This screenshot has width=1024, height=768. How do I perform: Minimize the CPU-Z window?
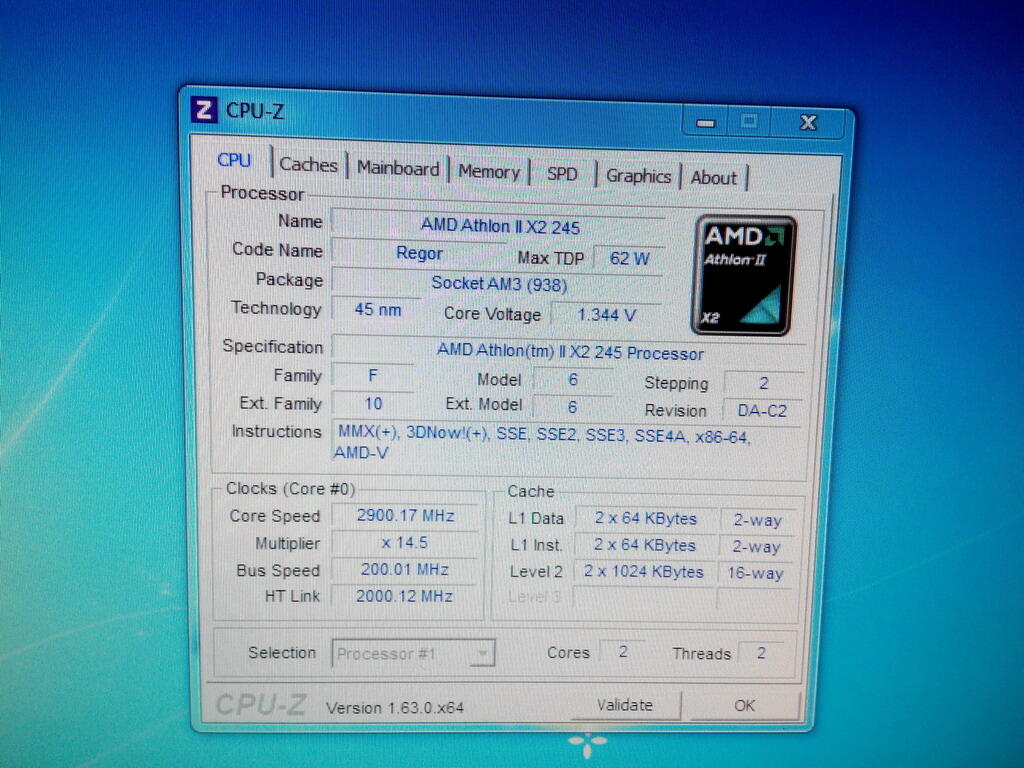click(705, 123)
